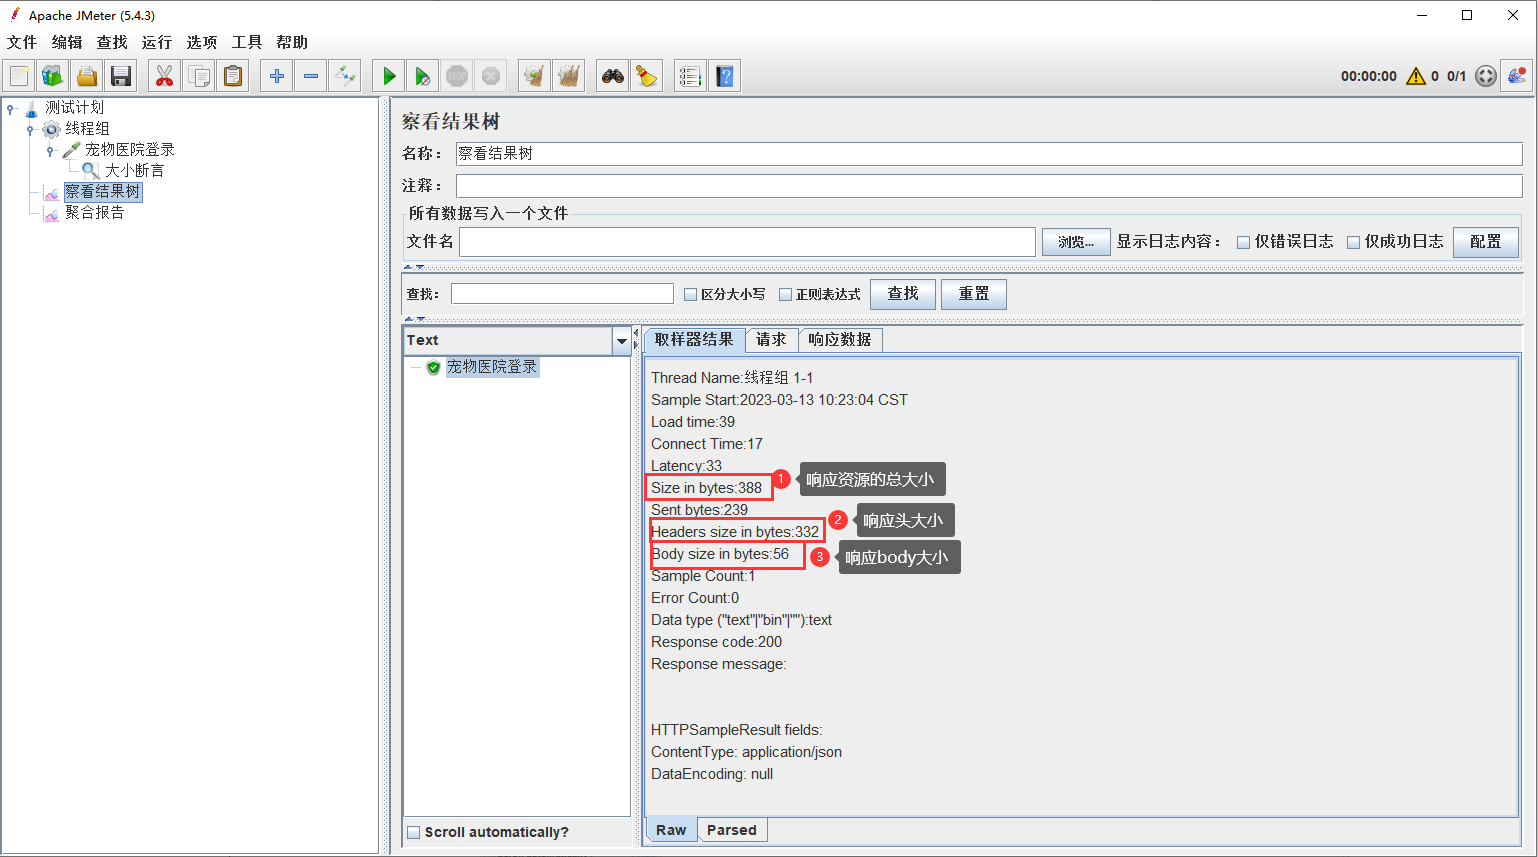Click the 配置 button

[x=1485, y=242]
